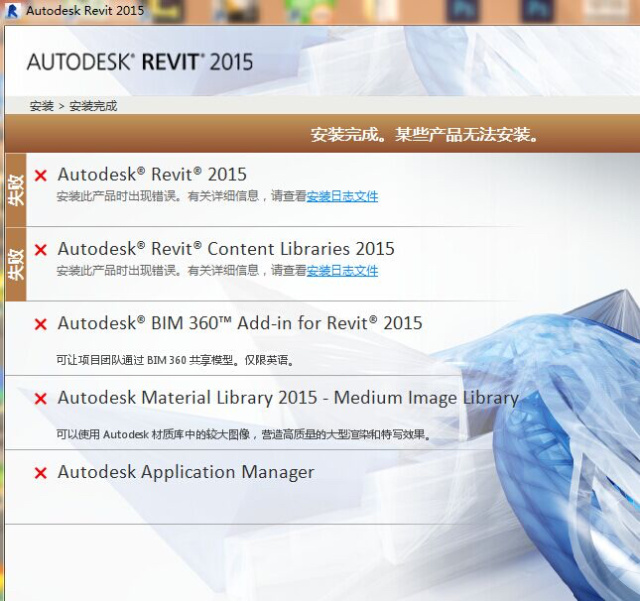Viewport: 640px width, 601px height.
Task: Open 安装日志文件 link under Revit Content Libraries
Action: [x=342, y=271]
